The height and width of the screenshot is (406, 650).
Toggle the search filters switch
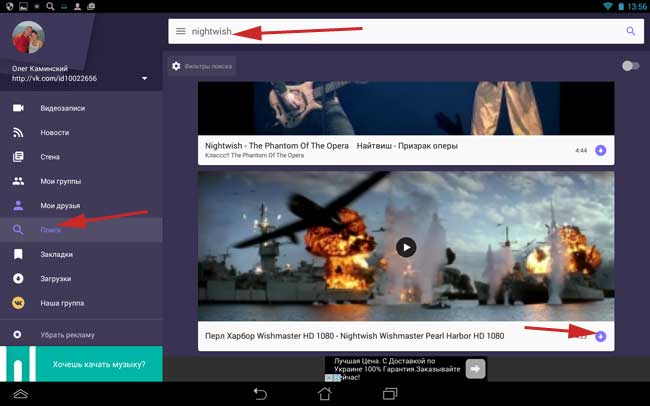630,66
